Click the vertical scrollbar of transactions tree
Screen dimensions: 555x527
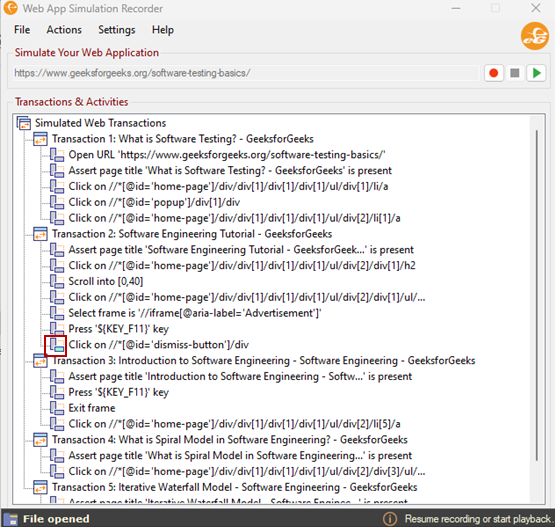pos(537,295)
